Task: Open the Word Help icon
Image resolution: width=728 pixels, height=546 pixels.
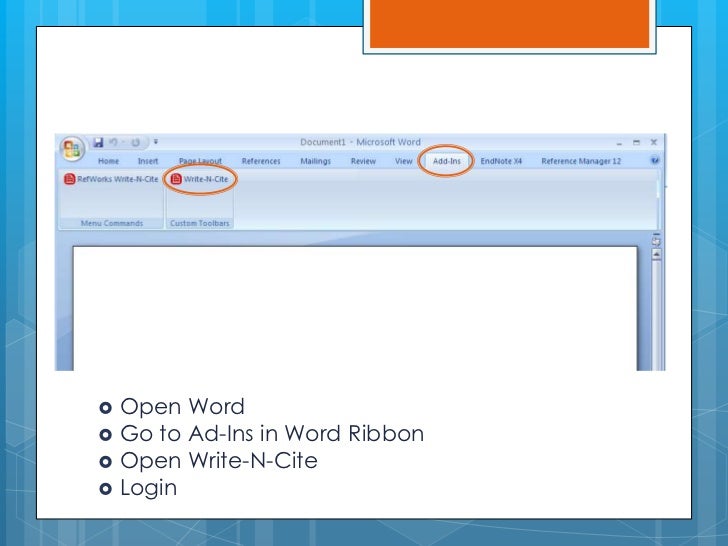Action: pyautogui.click(x=655, y=161)
